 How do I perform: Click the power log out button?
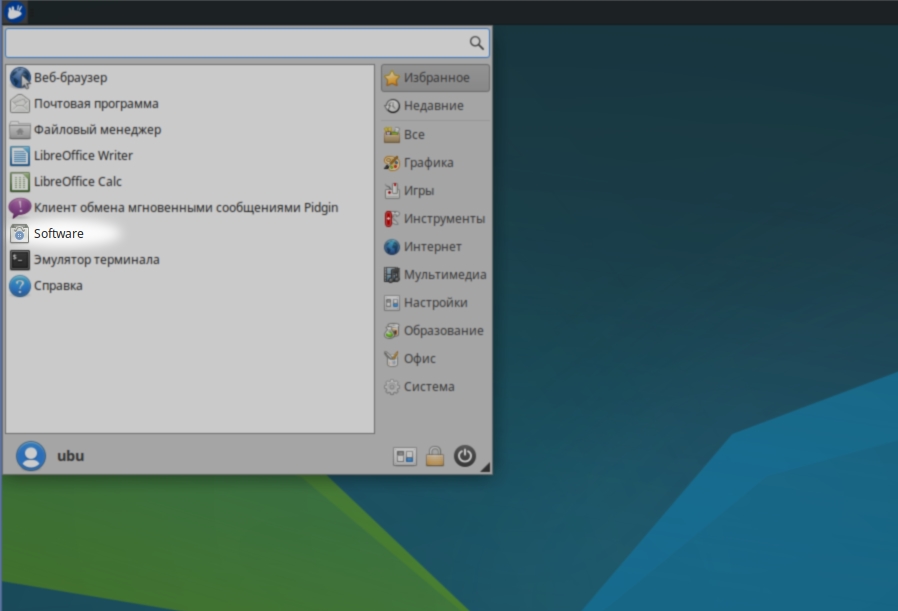465,456
